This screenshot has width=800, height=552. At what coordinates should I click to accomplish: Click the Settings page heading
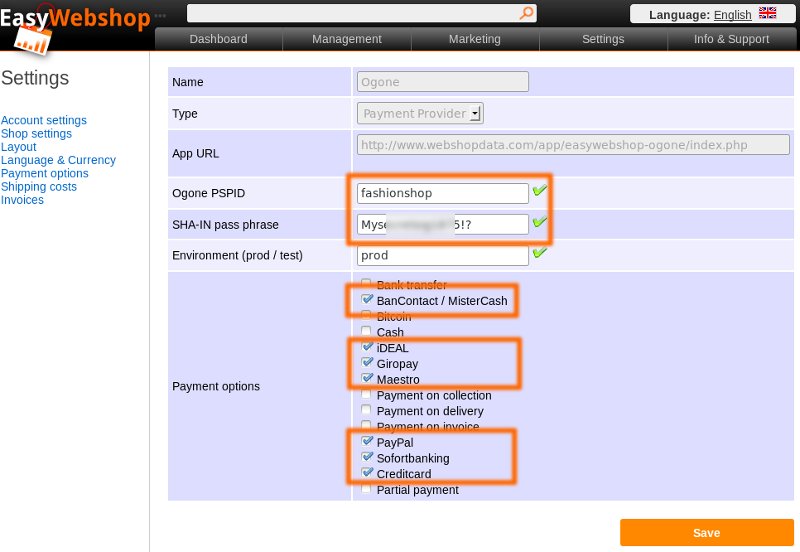coord(35,78)
